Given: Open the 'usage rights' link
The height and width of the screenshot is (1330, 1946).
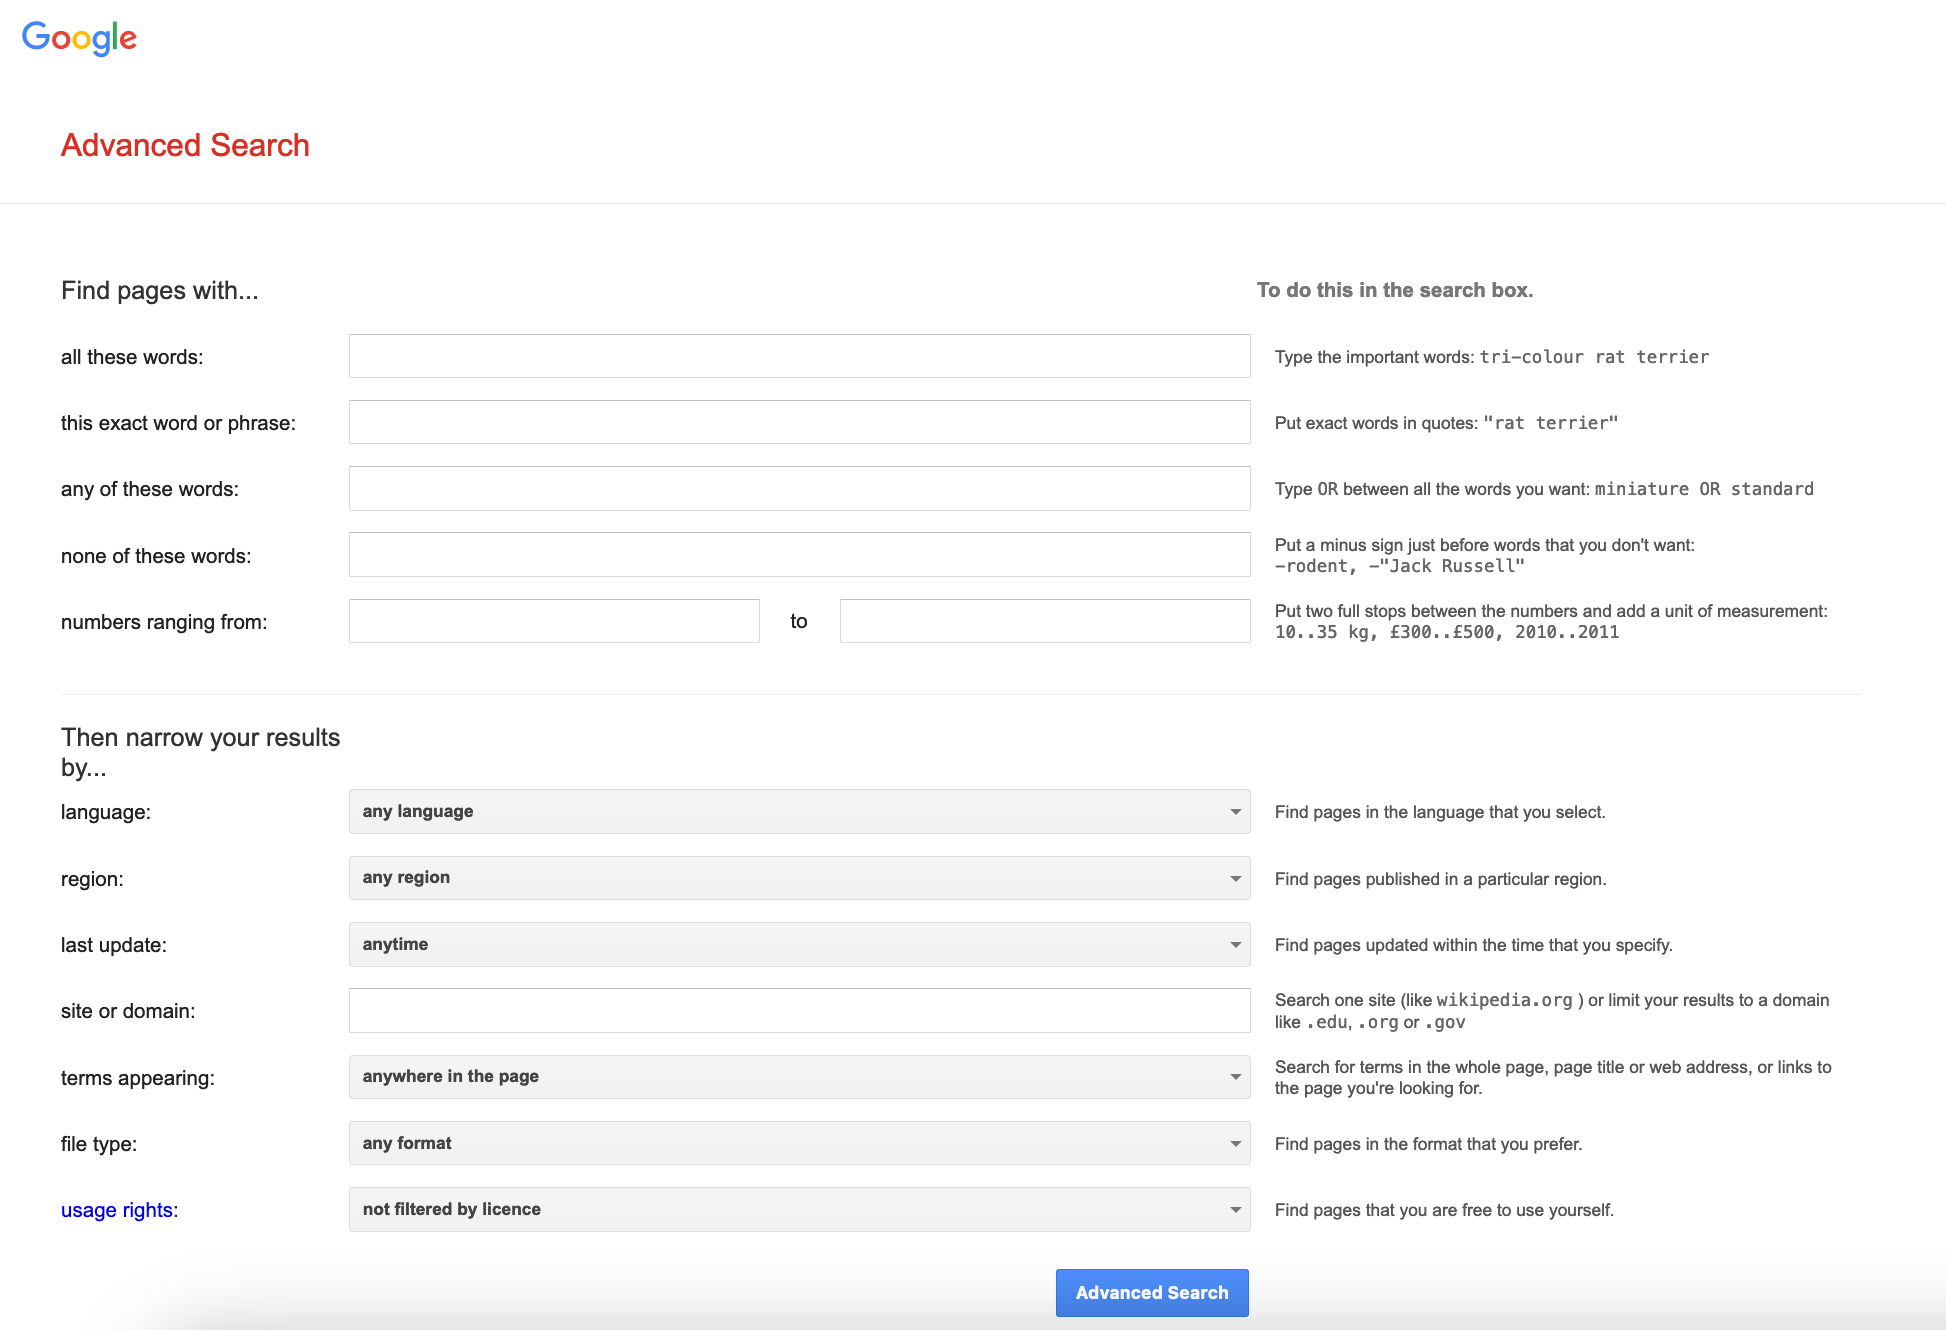Looking at the screenshot, I should pyautogui.click(x=117, y=1210).
